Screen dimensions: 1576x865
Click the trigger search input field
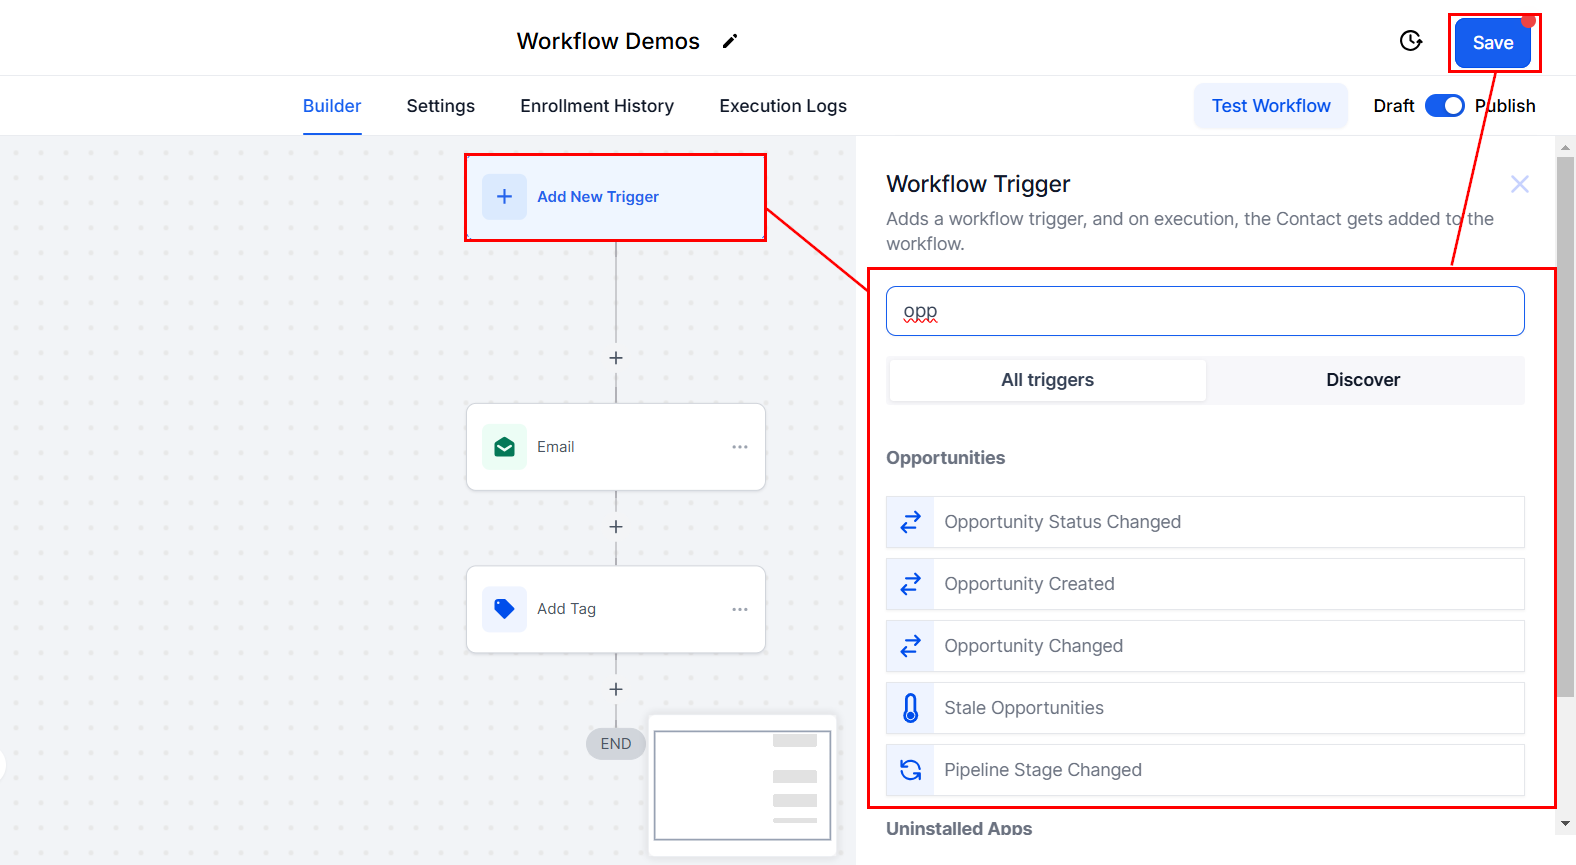[x=1205, y=311]
